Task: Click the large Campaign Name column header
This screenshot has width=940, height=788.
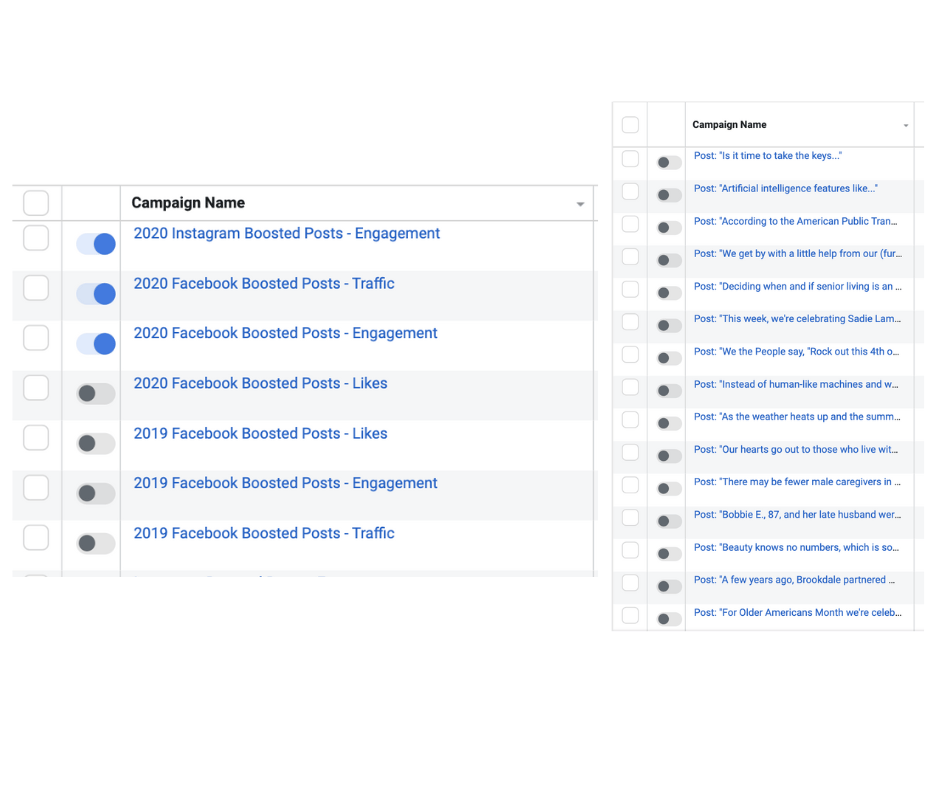Action: [188, 203]
